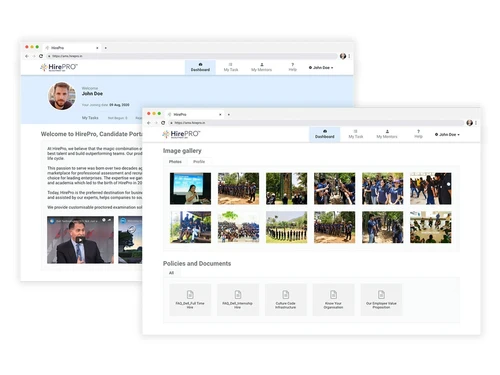Open the large group photo under tree
Viewport: 500px width, 375px height.
coord(238,227)
